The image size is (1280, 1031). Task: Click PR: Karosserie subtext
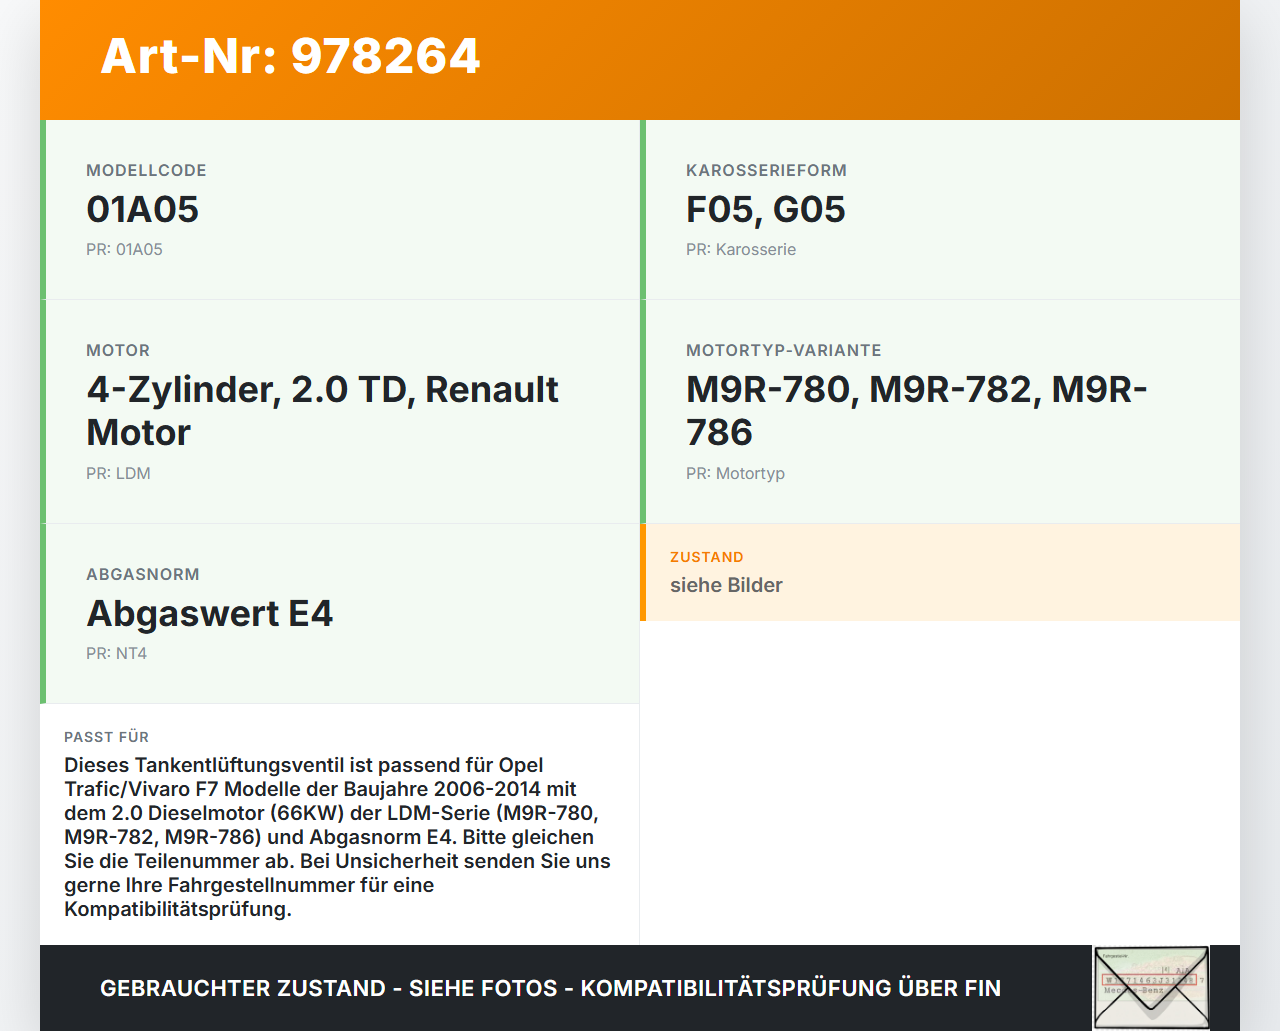click(x=741, y=249)
